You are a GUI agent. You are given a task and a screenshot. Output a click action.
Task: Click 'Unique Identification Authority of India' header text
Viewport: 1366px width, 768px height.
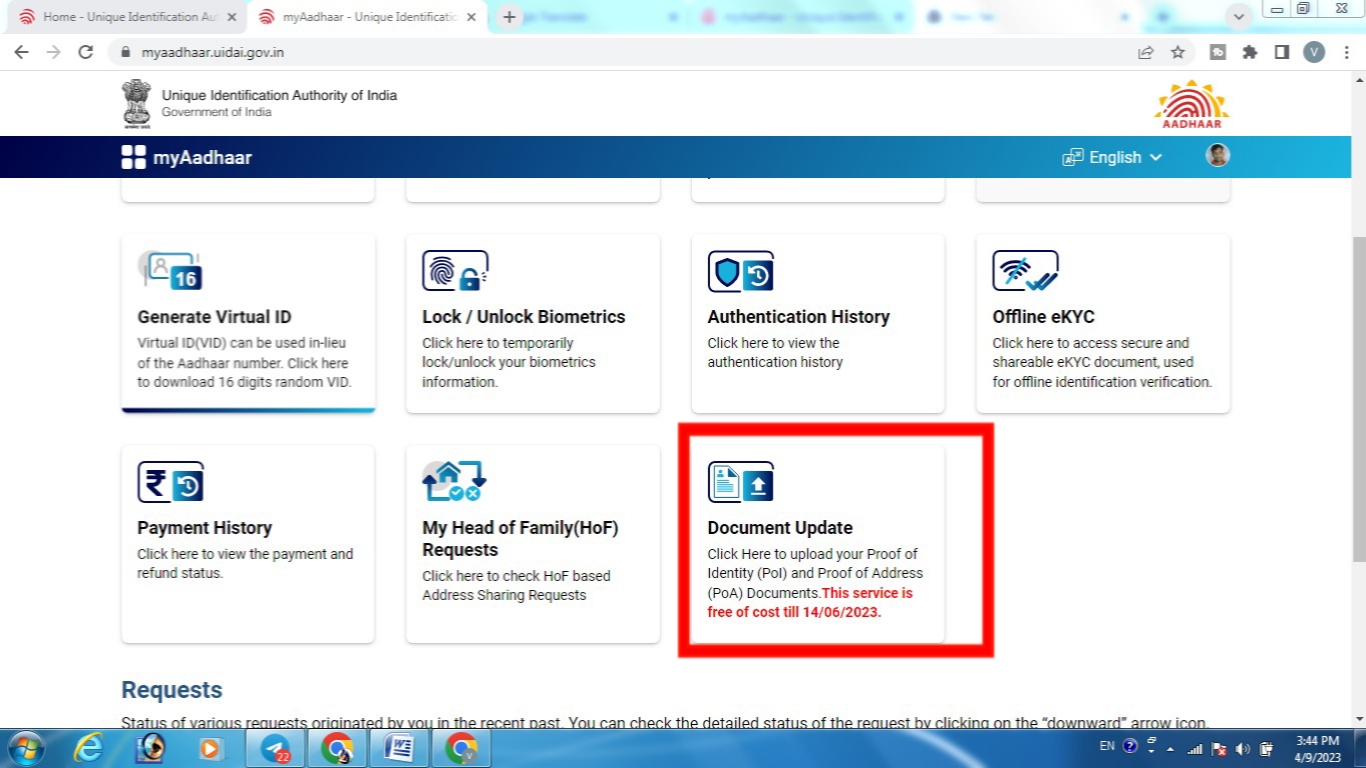pos(279,96)
